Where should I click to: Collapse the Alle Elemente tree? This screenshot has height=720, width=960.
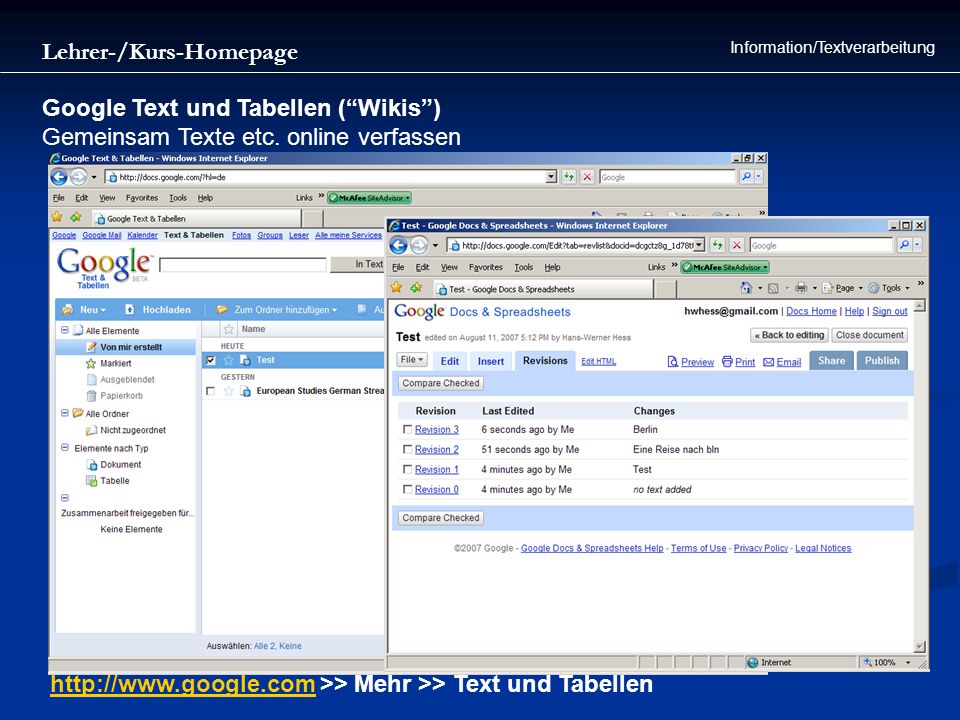click(x=65, y=330)
